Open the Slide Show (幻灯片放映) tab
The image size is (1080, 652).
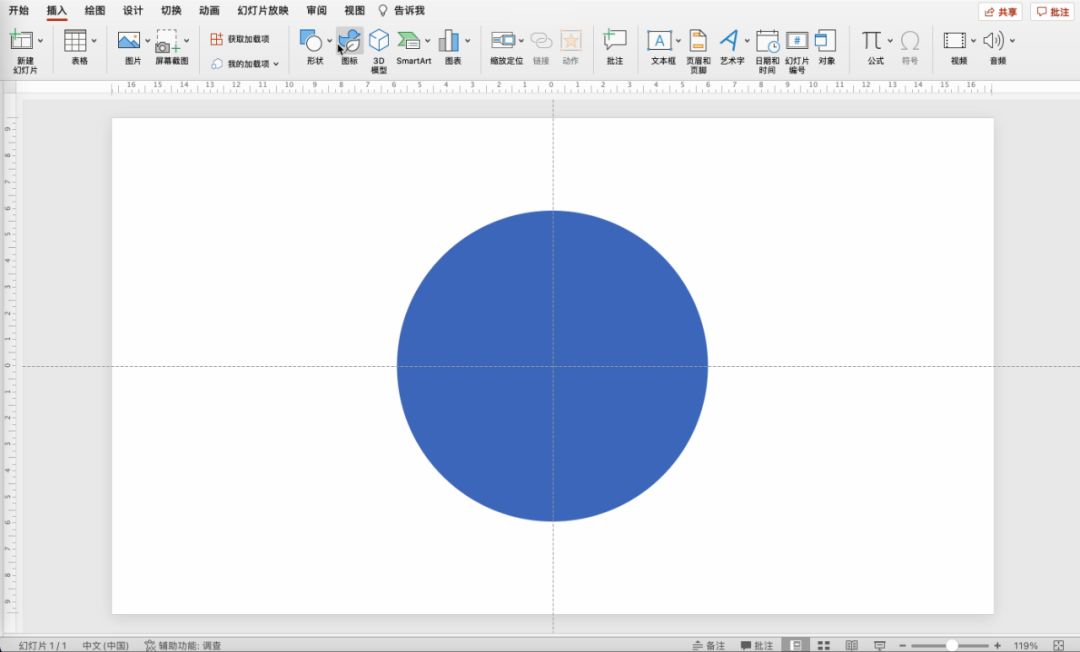(262, 10)
